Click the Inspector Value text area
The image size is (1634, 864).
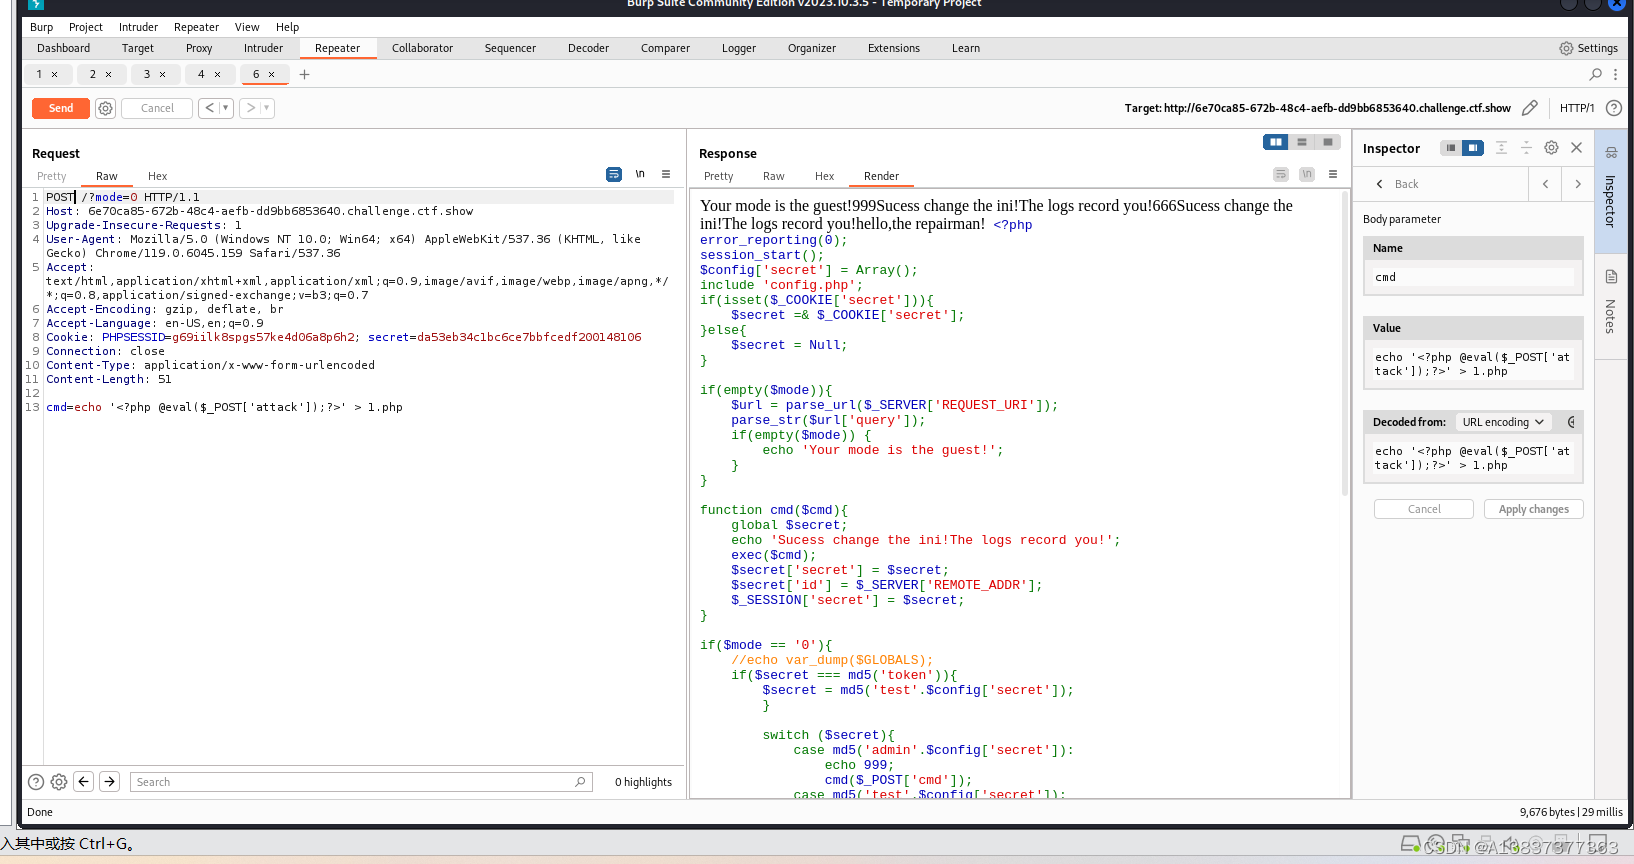coord(1473,364)
